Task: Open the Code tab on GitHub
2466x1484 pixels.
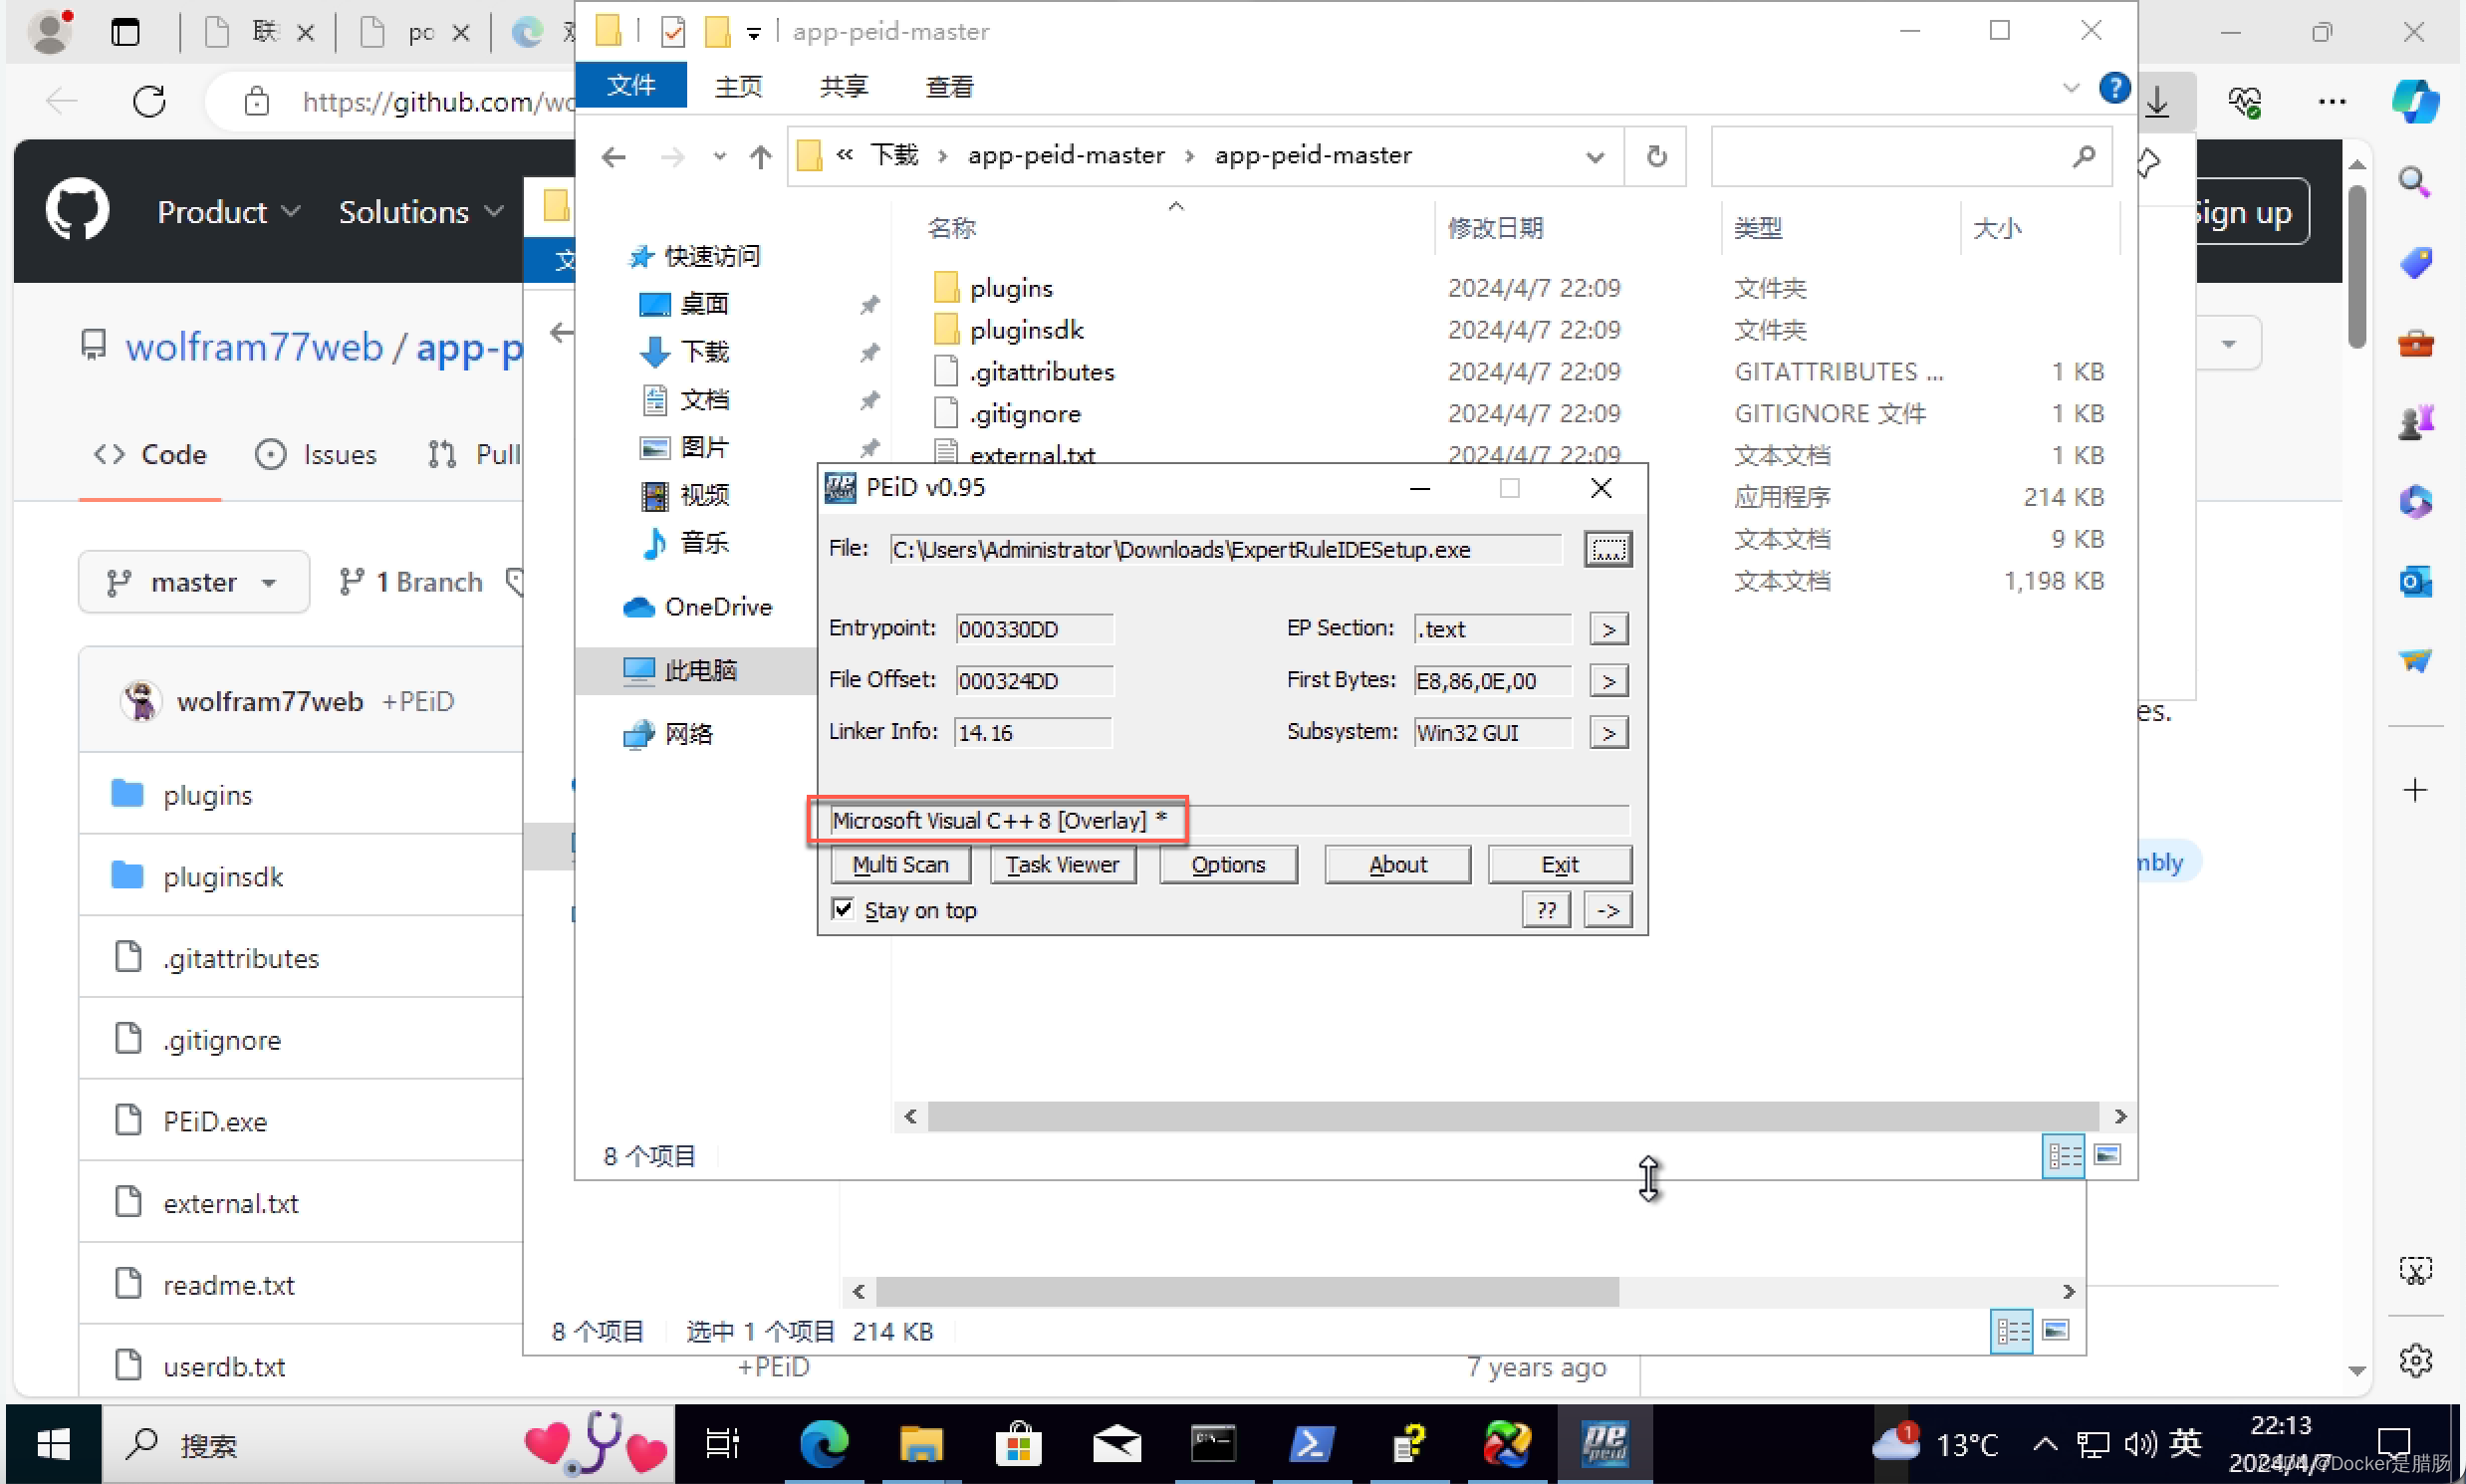Action: pyautogui.click(x=150, y=455)
